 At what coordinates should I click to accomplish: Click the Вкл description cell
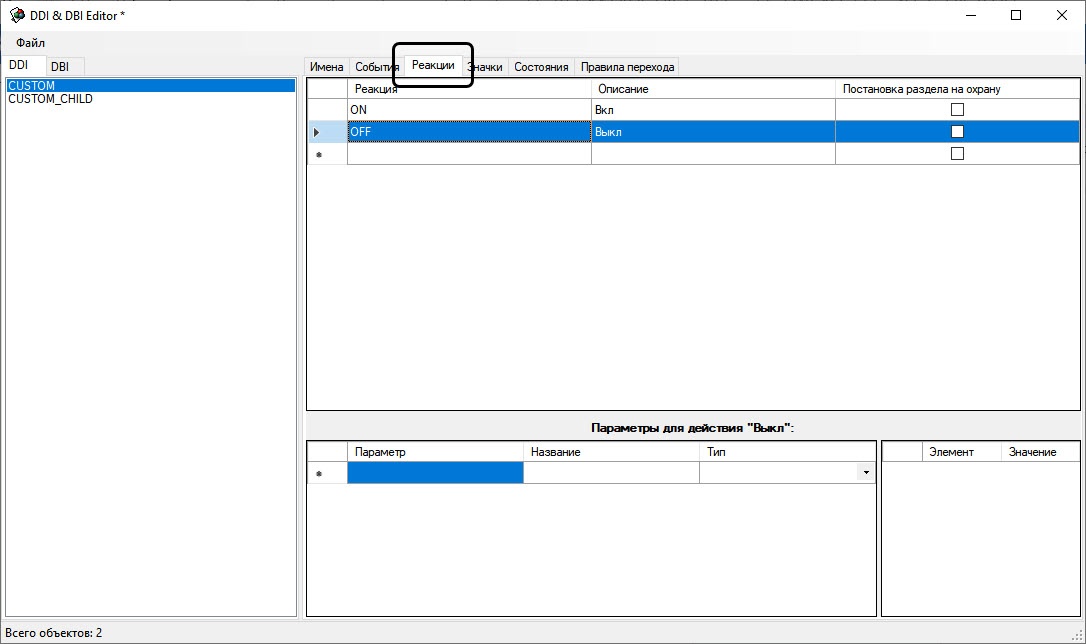(x=712, y=110)
